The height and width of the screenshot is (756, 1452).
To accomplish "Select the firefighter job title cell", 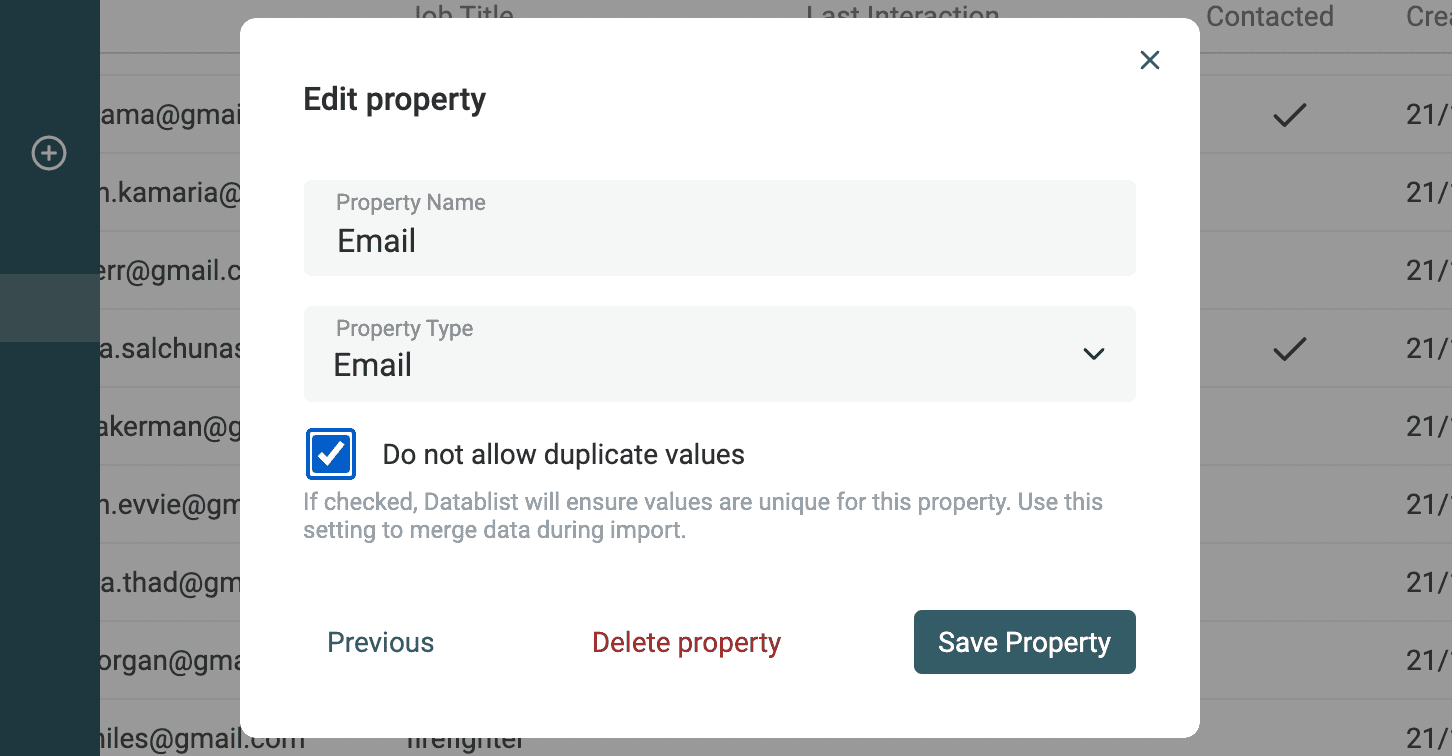I will [464, 740].
